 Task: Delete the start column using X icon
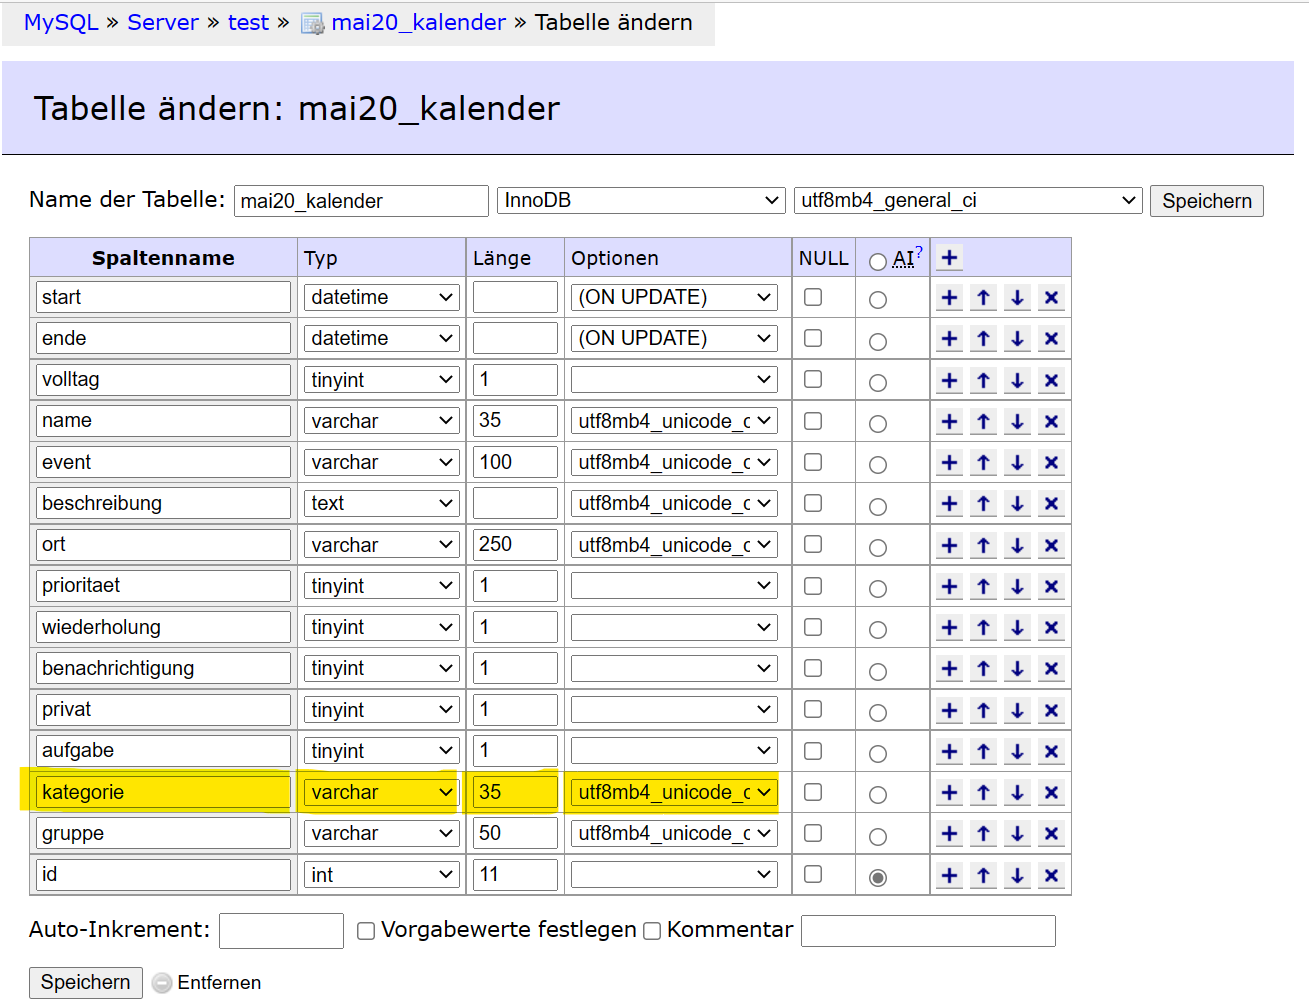click(x=1051, y=298)
